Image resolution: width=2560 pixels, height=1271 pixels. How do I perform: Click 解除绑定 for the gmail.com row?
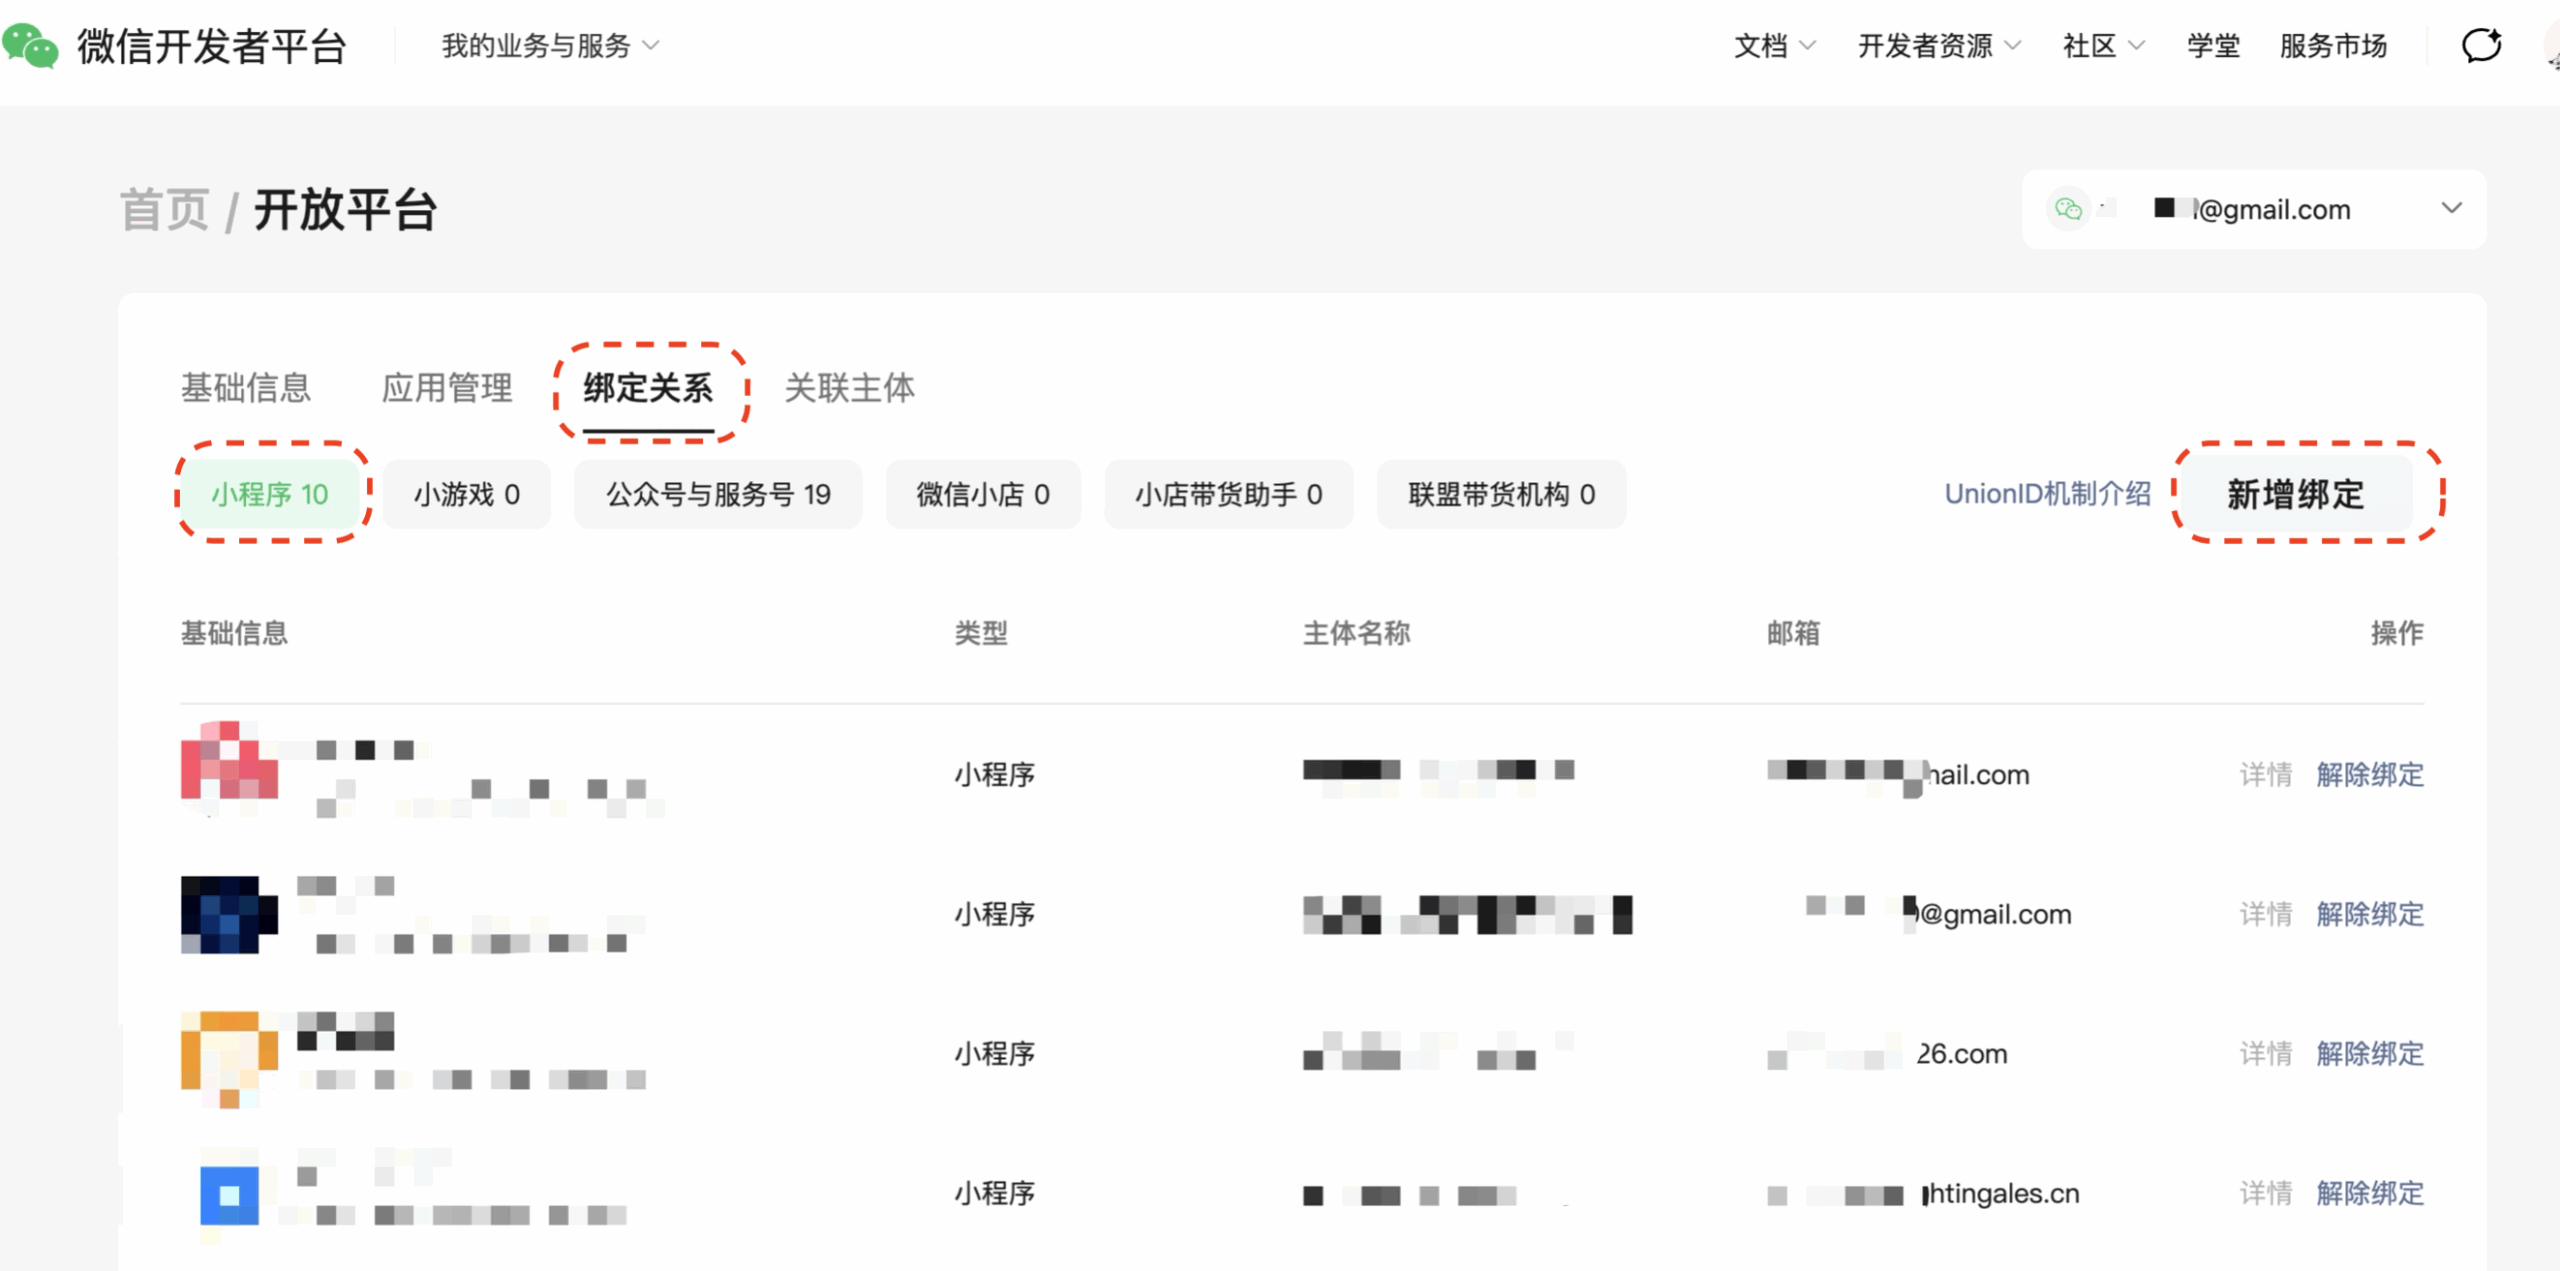(2369, 914)
